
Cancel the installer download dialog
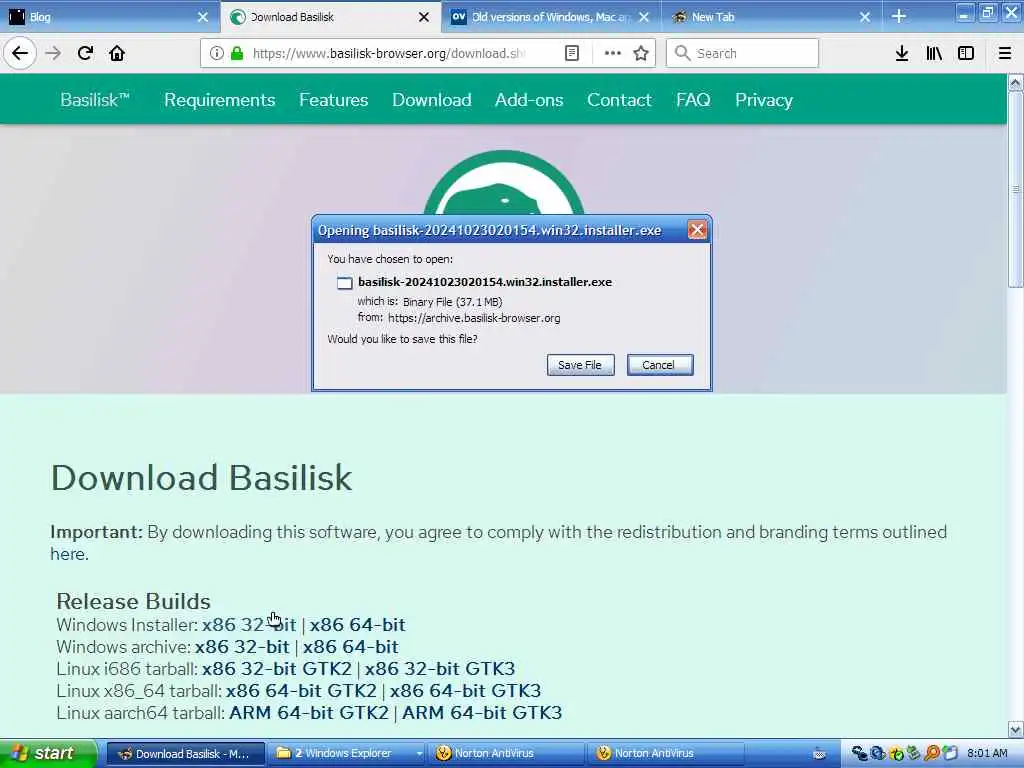point(660,365)
